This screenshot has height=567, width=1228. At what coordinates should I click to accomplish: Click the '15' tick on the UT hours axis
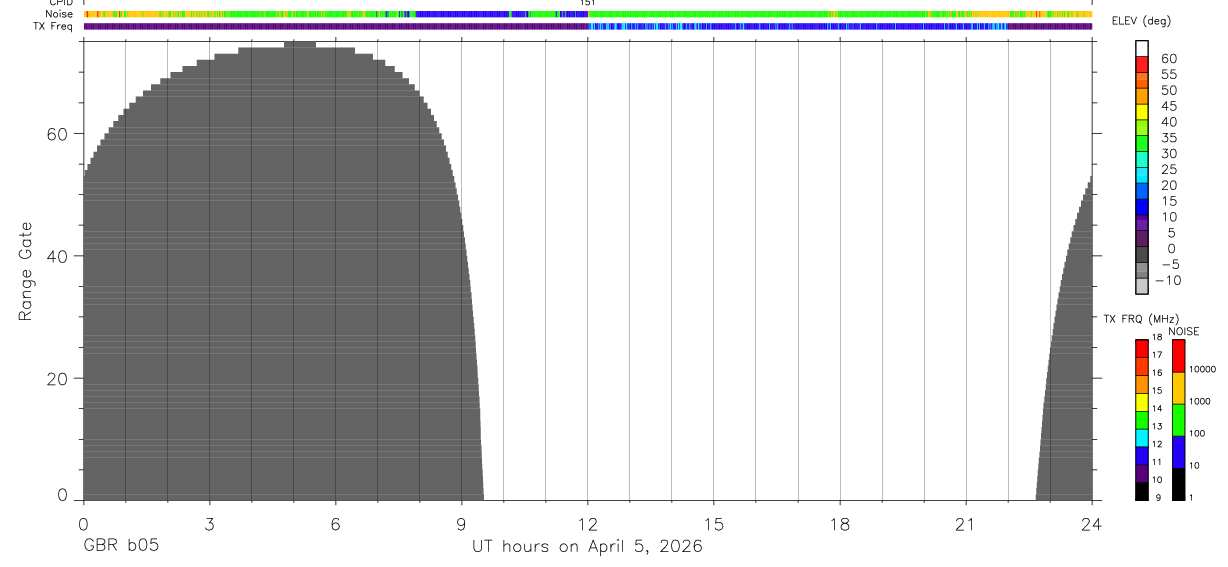pyautogui.click(x=714, y=524)
